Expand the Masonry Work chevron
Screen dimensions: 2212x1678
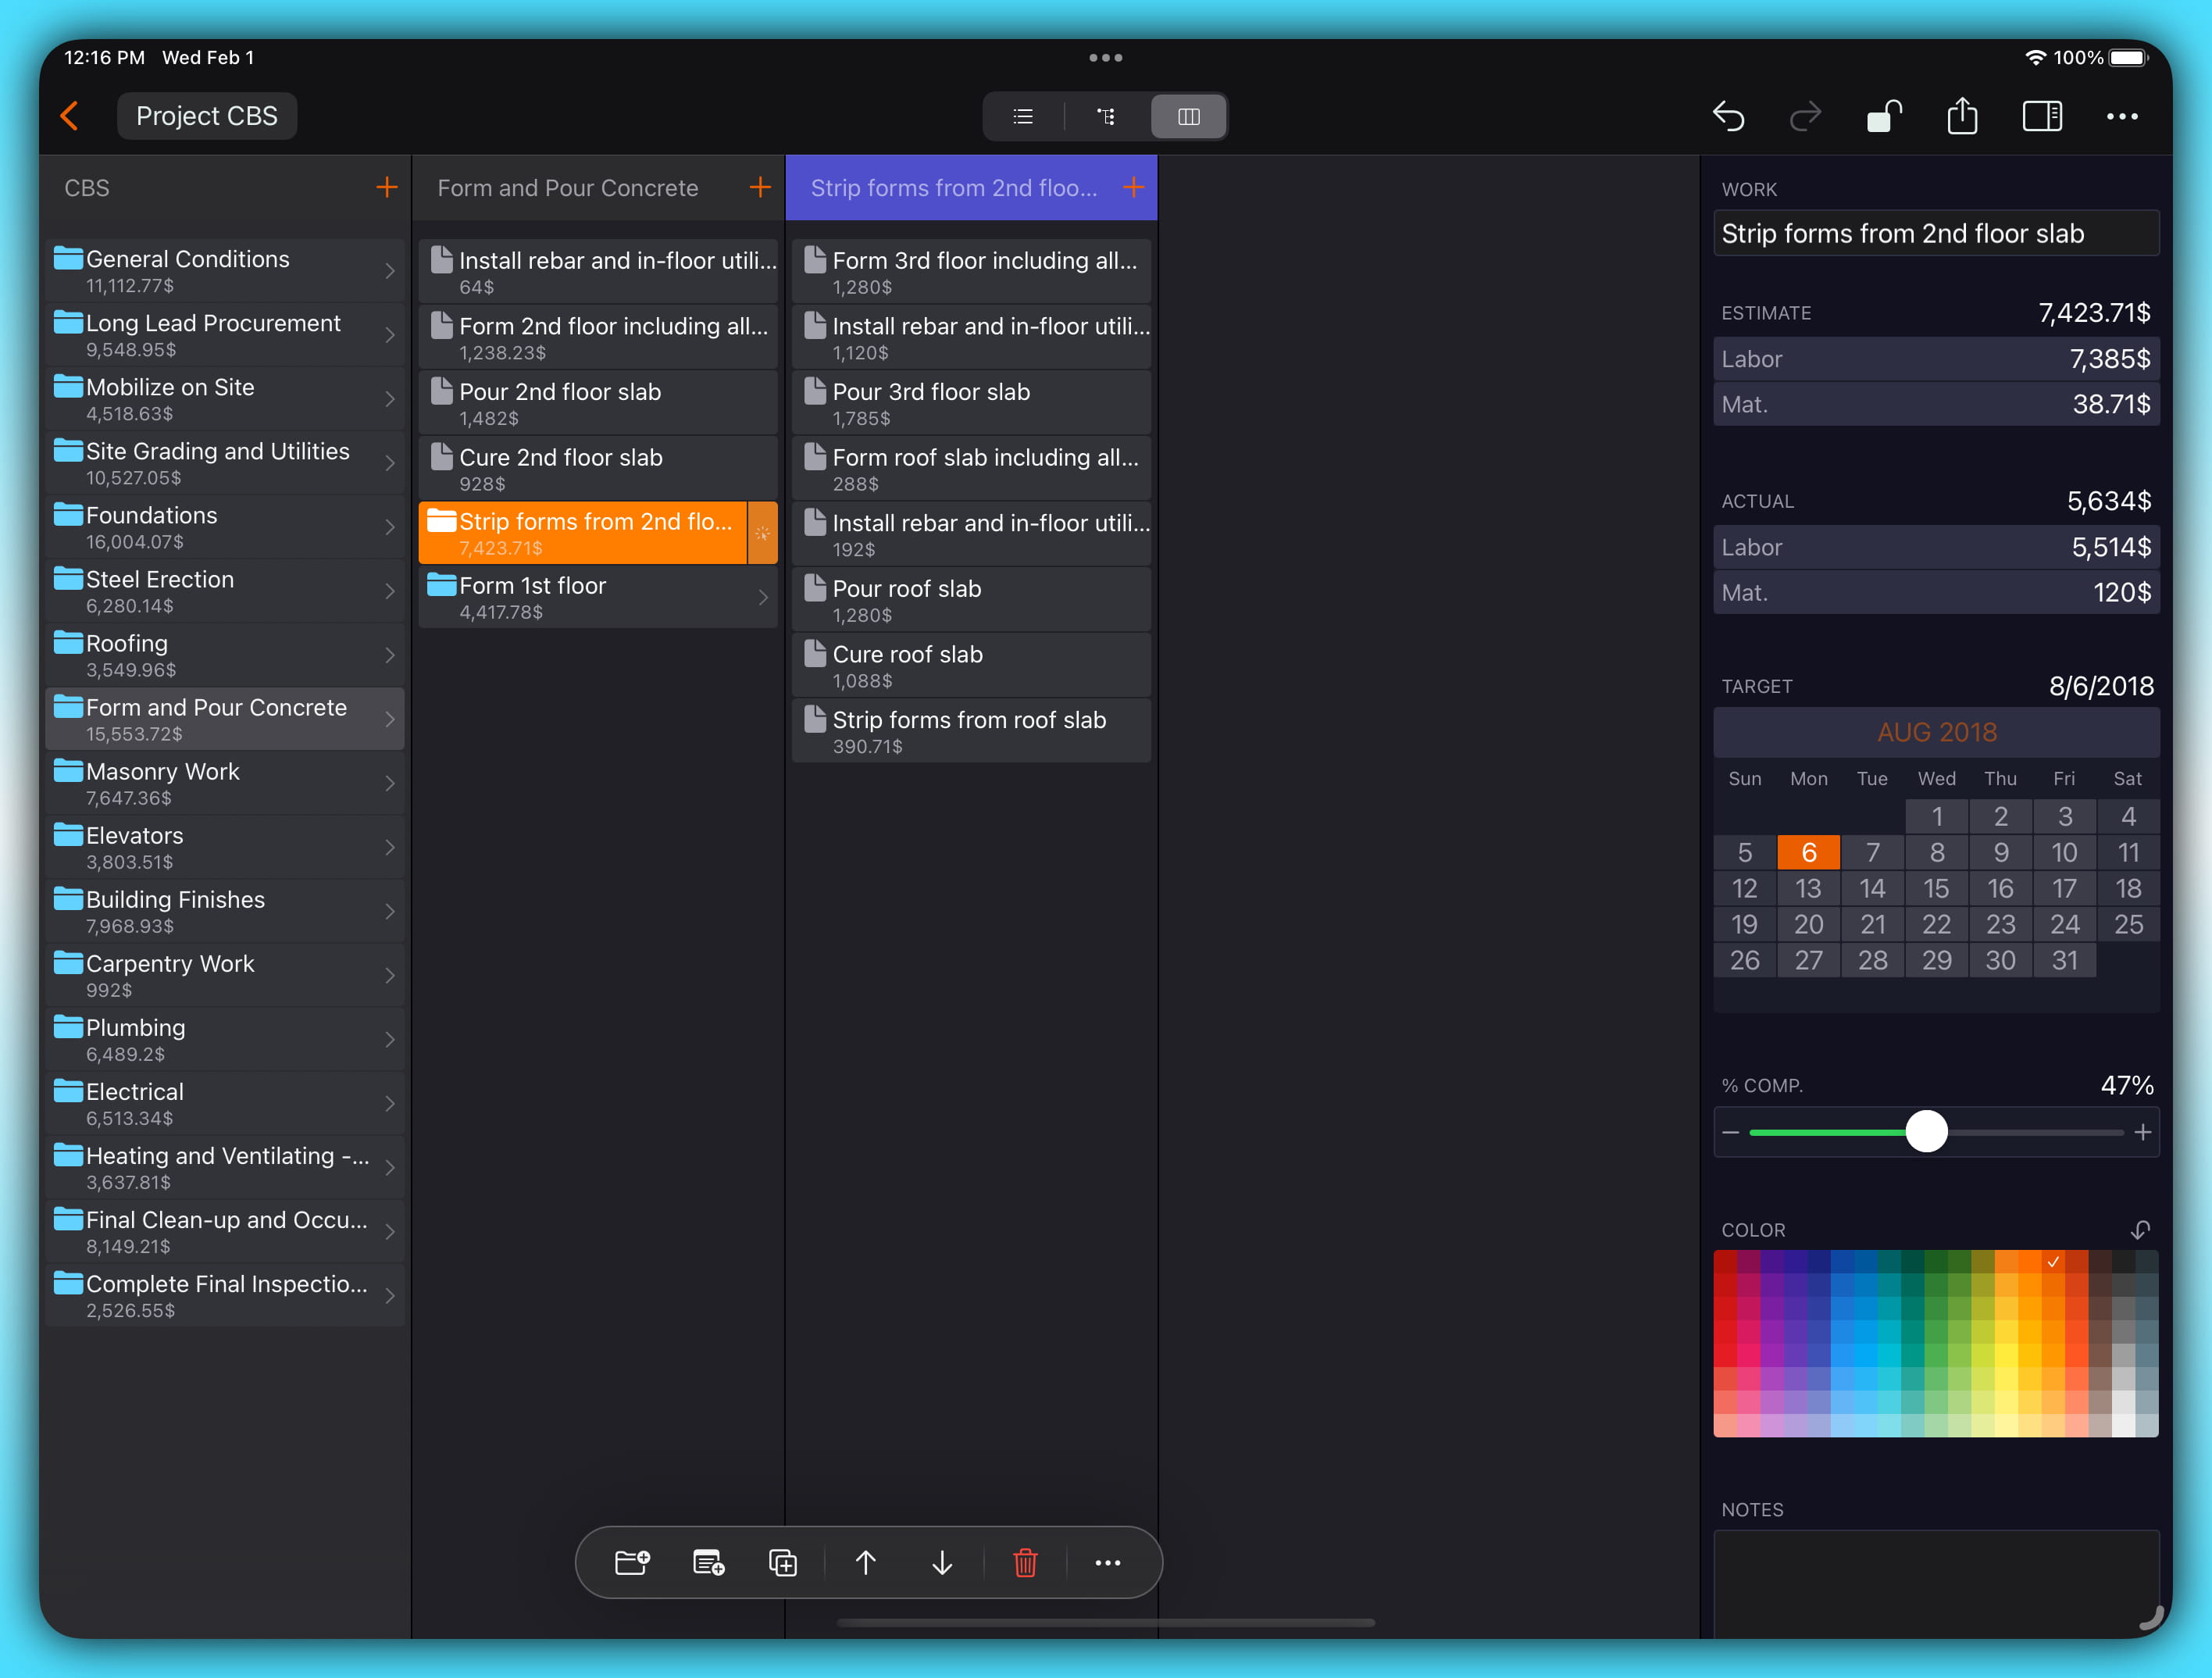click(390, 783)
